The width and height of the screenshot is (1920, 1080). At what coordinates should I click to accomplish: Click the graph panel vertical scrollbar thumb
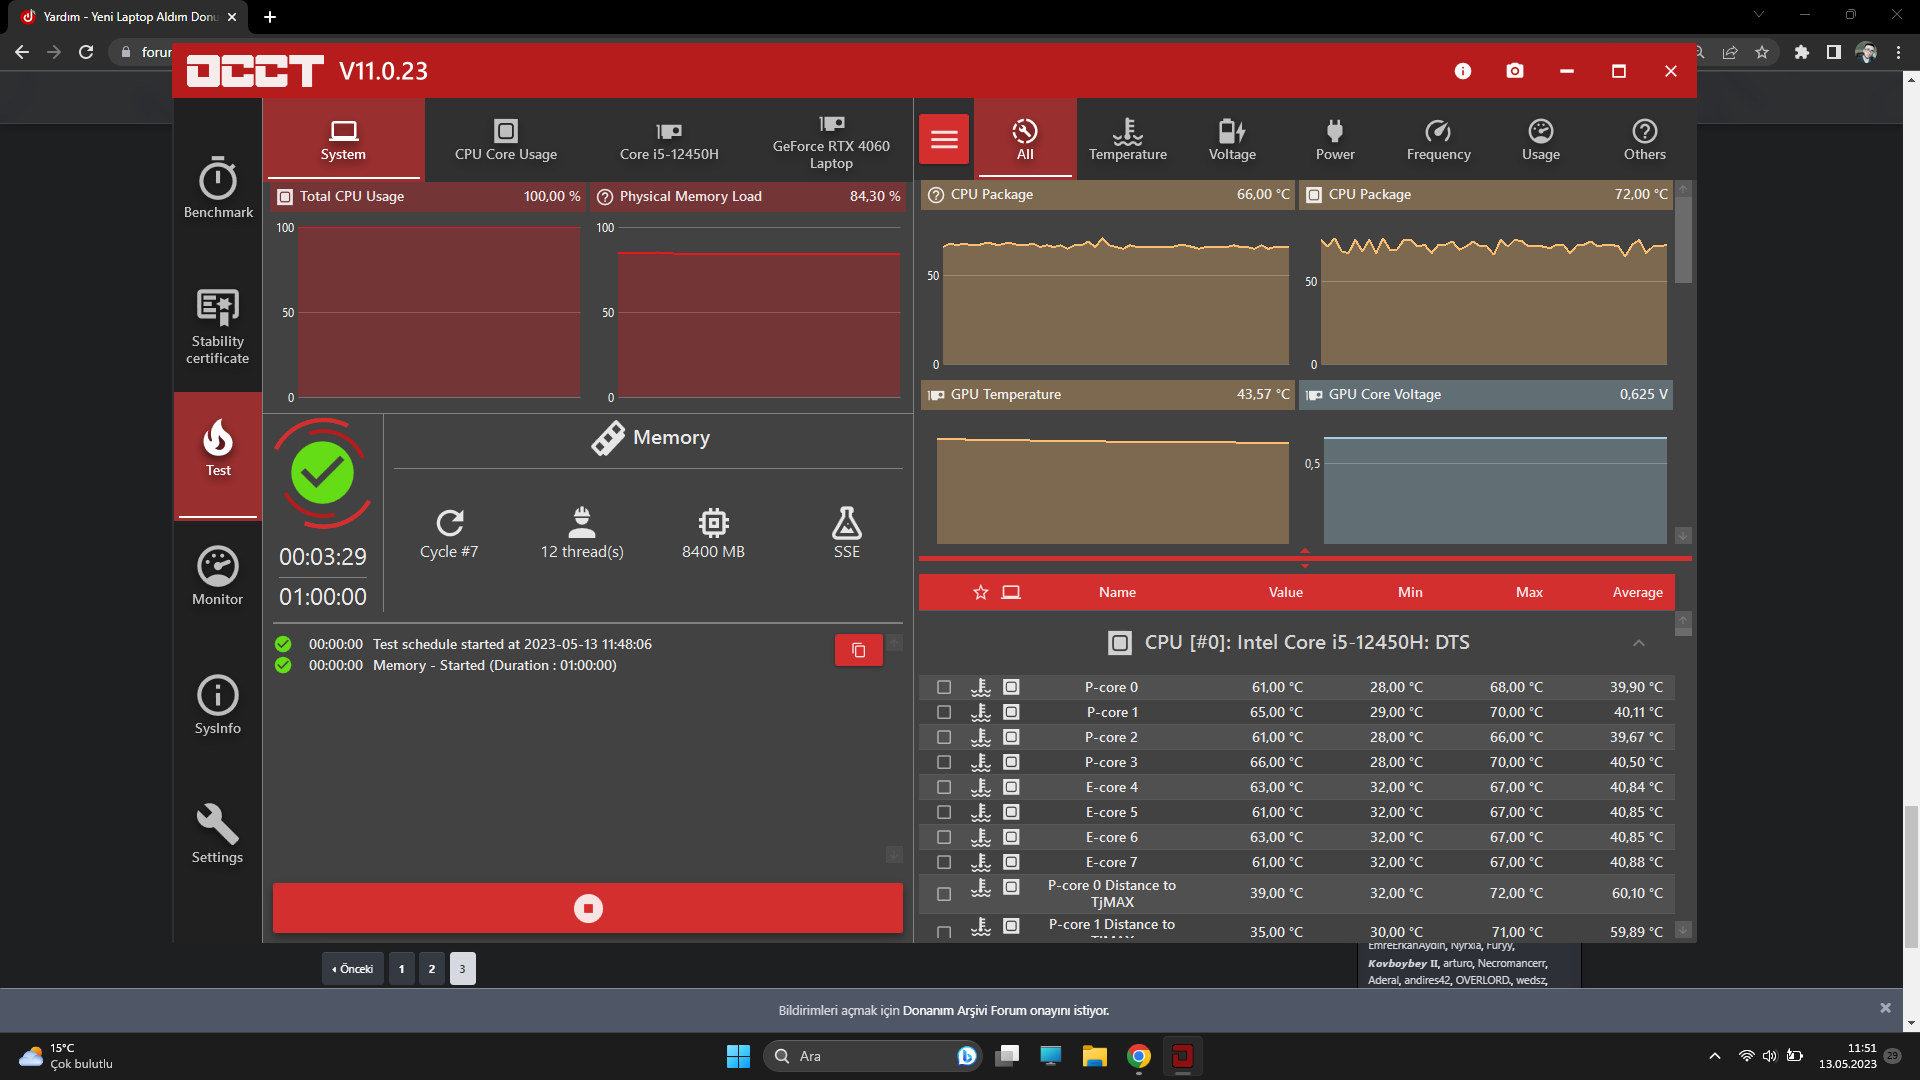tap(1683, 240)
